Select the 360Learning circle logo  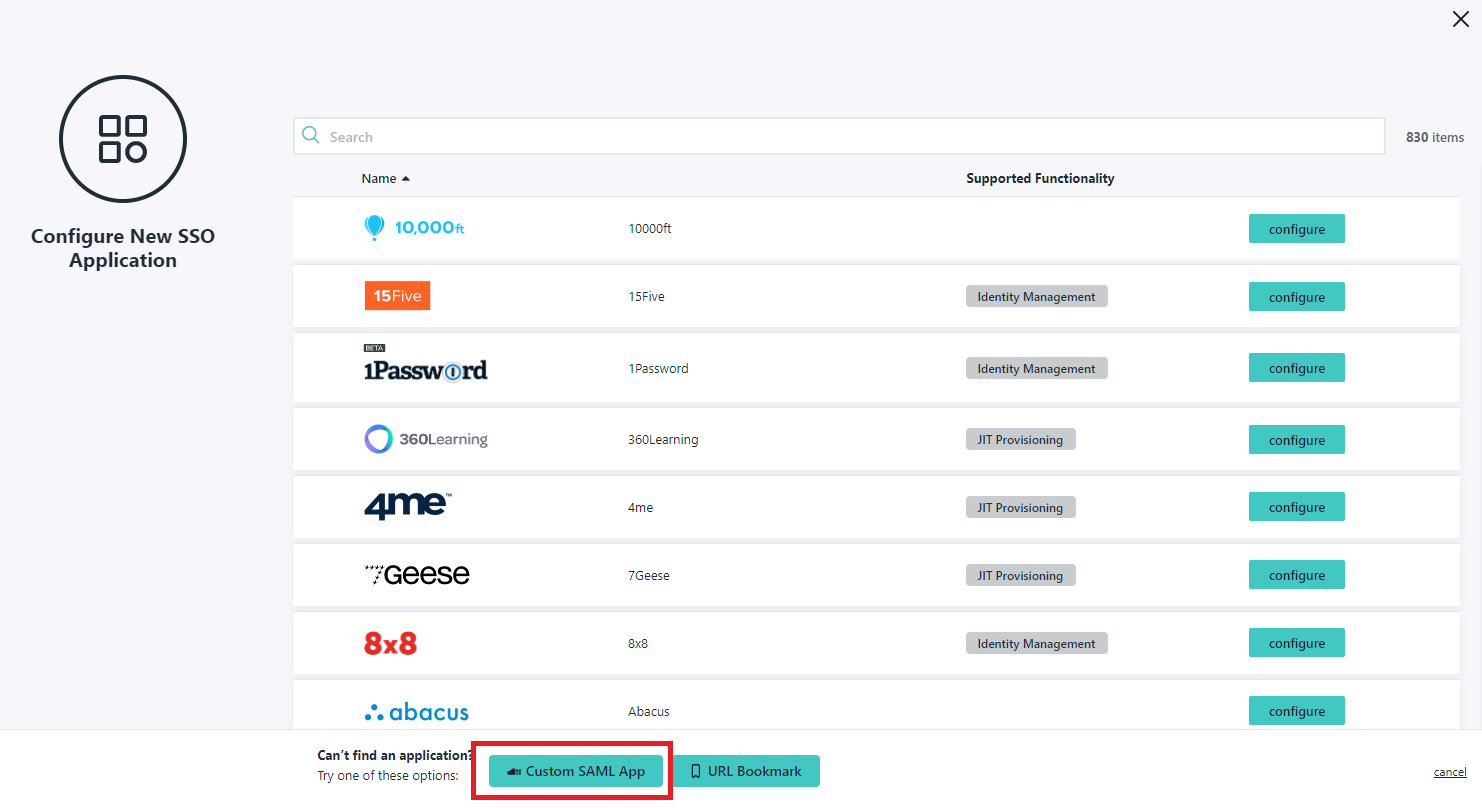point(425,438)
